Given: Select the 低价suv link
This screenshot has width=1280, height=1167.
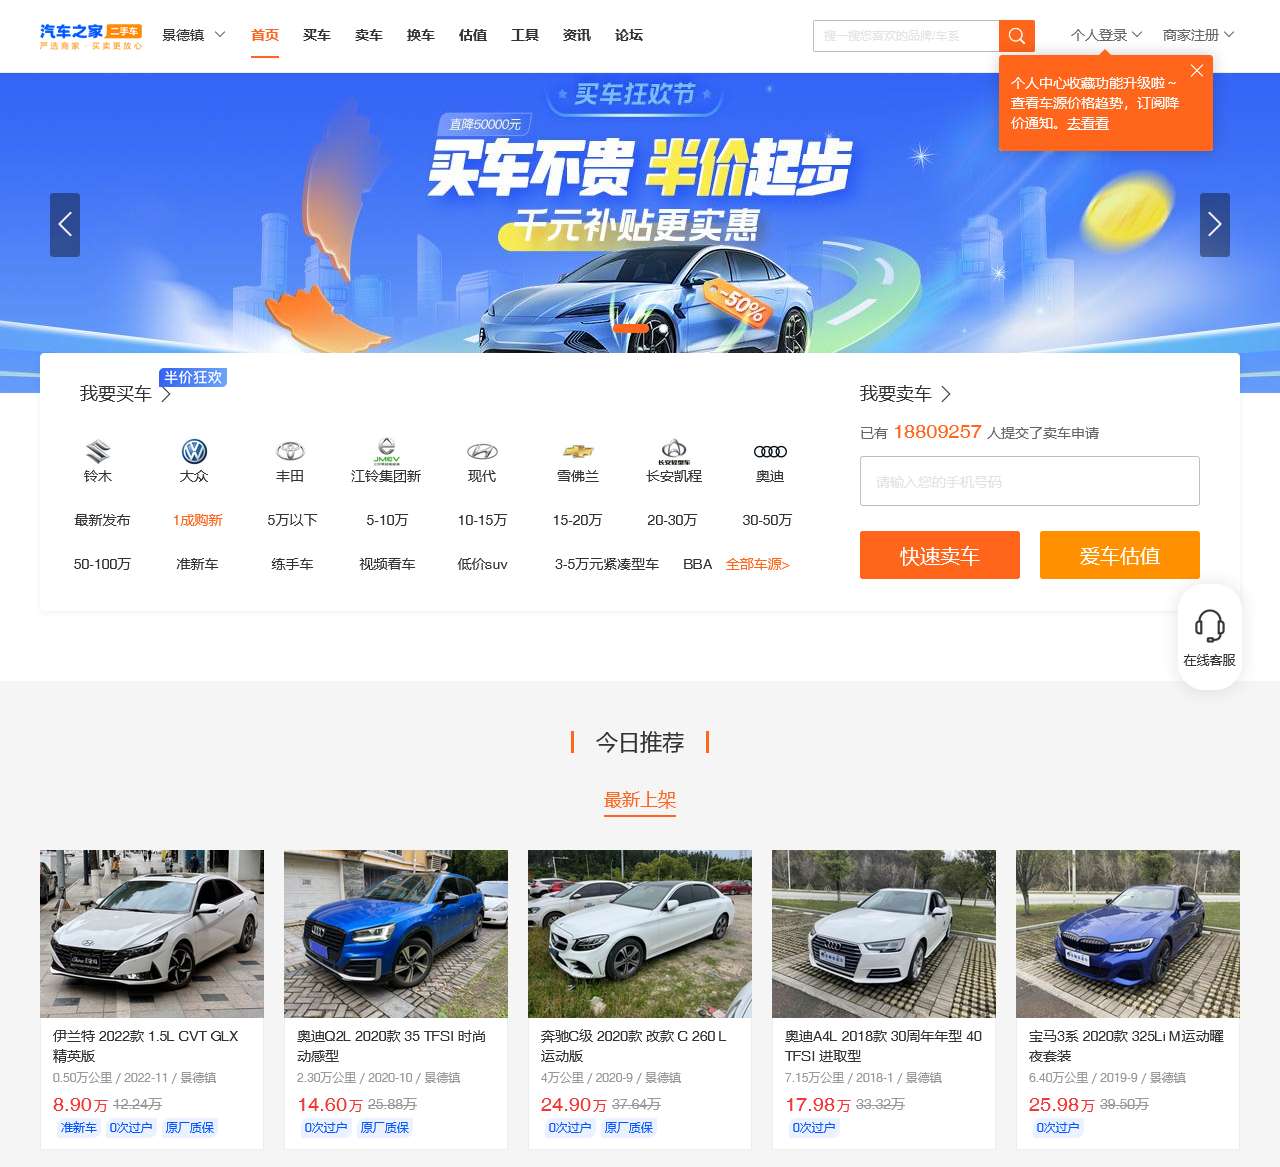Looking at the screenshot, I should tap(482, 564).
